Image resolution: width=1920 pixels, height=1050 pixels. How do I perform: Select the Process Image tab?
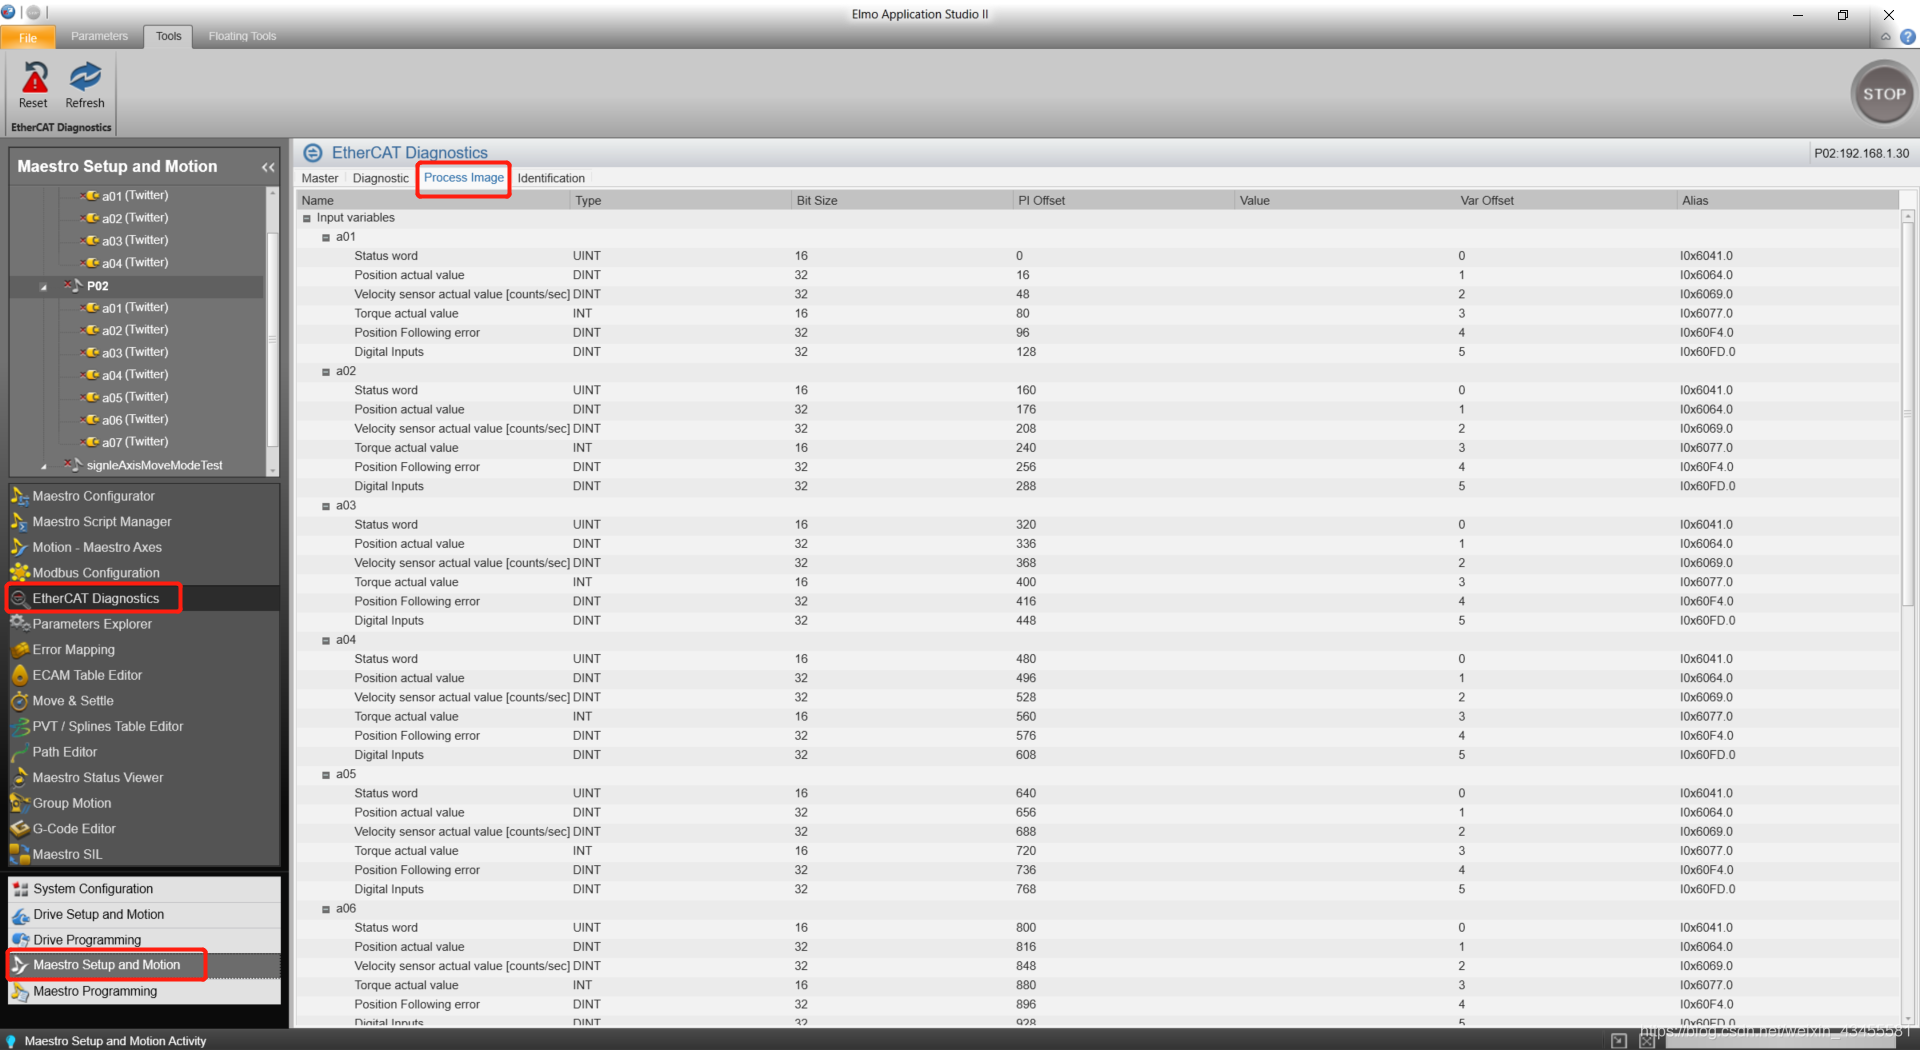[x=464, y=178]
